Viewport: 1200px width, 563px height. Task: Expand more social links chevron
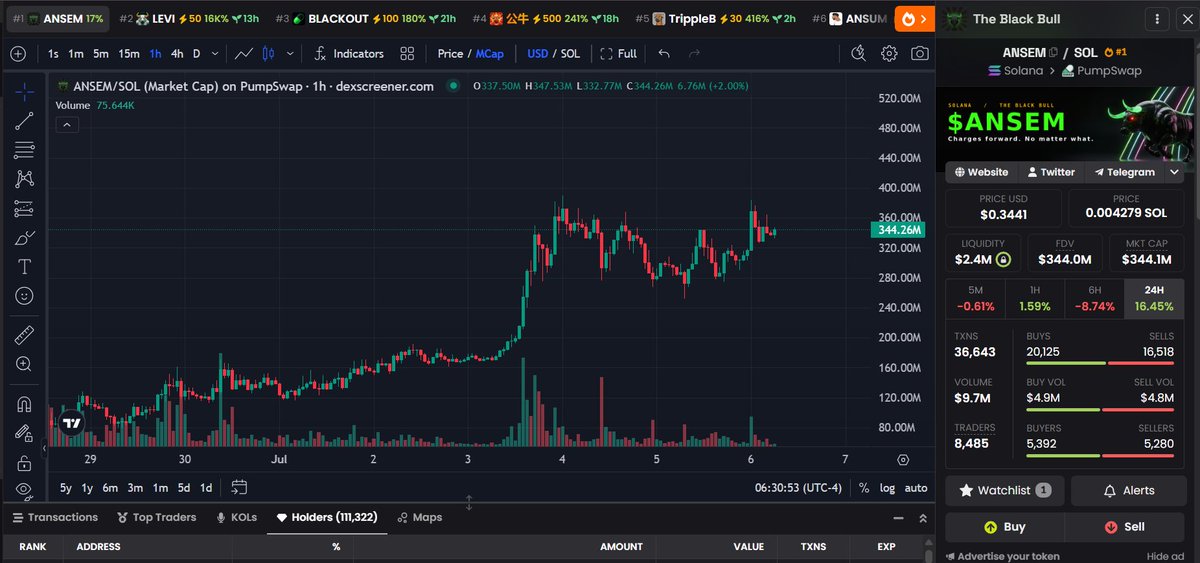pyautogui.click(x=1174, y=172)
